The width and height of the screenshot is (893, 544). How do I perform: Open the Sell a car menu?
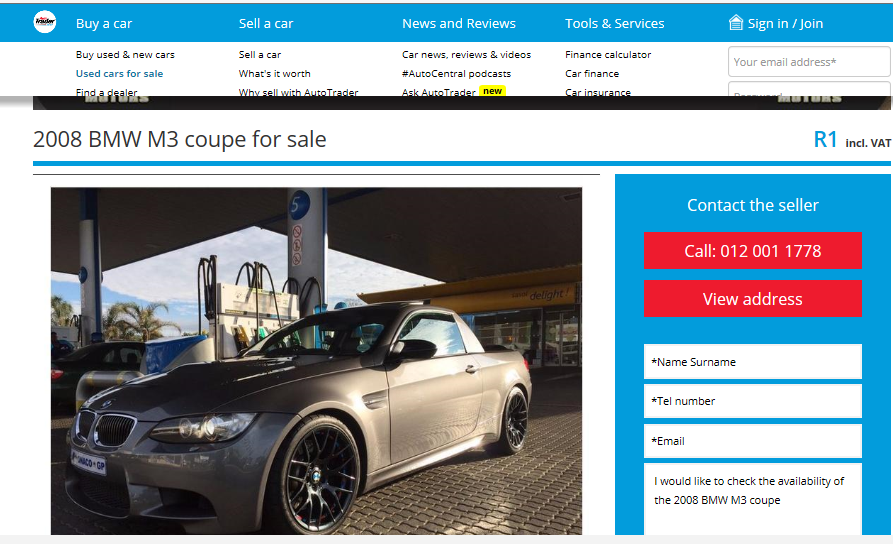coord(266,23)
